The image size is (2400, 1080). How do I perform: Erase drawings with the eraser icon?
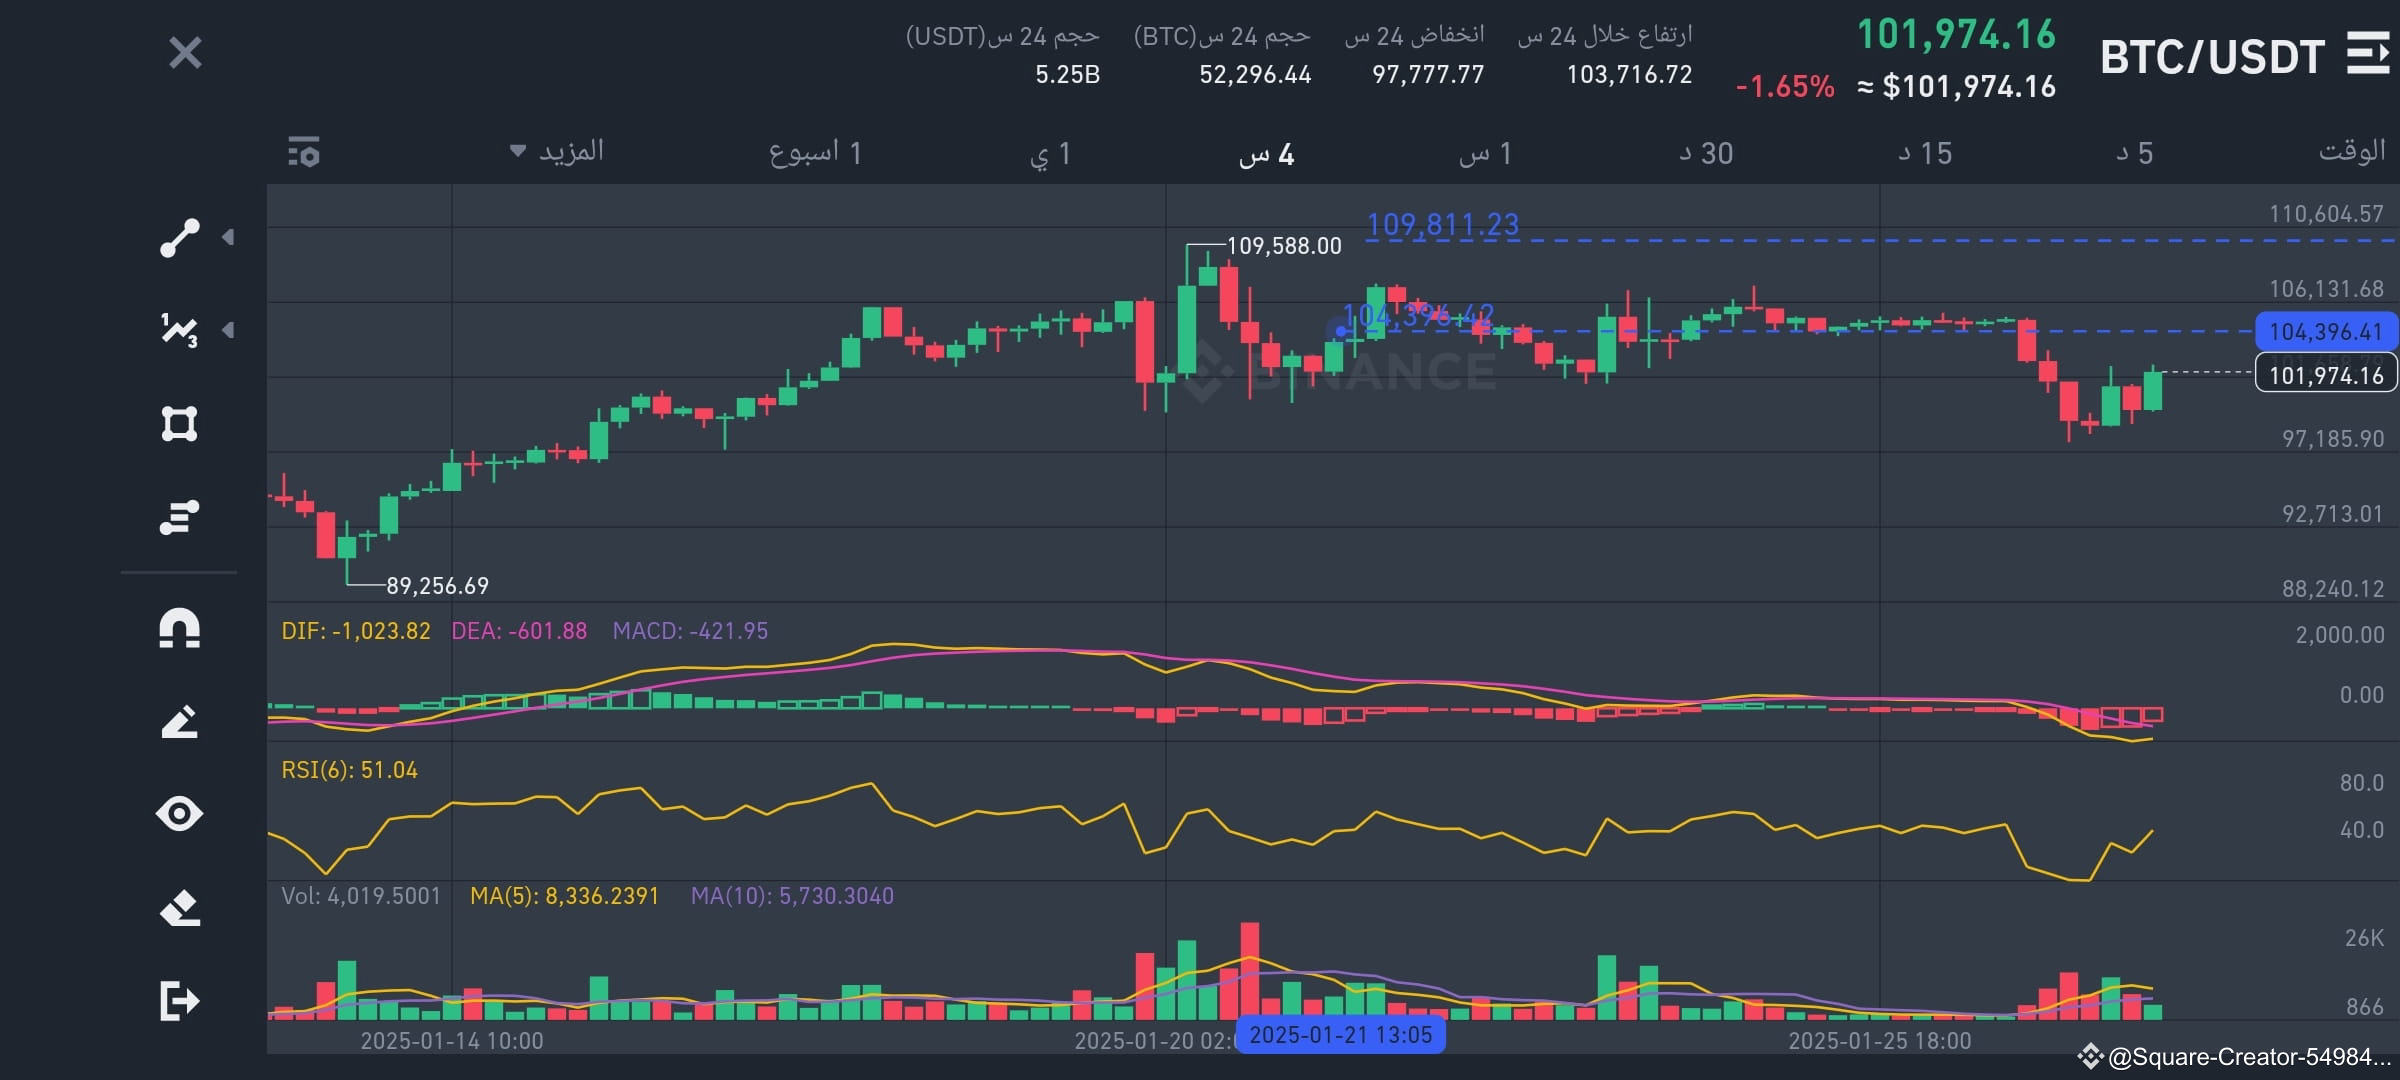(x=180, y=908)
